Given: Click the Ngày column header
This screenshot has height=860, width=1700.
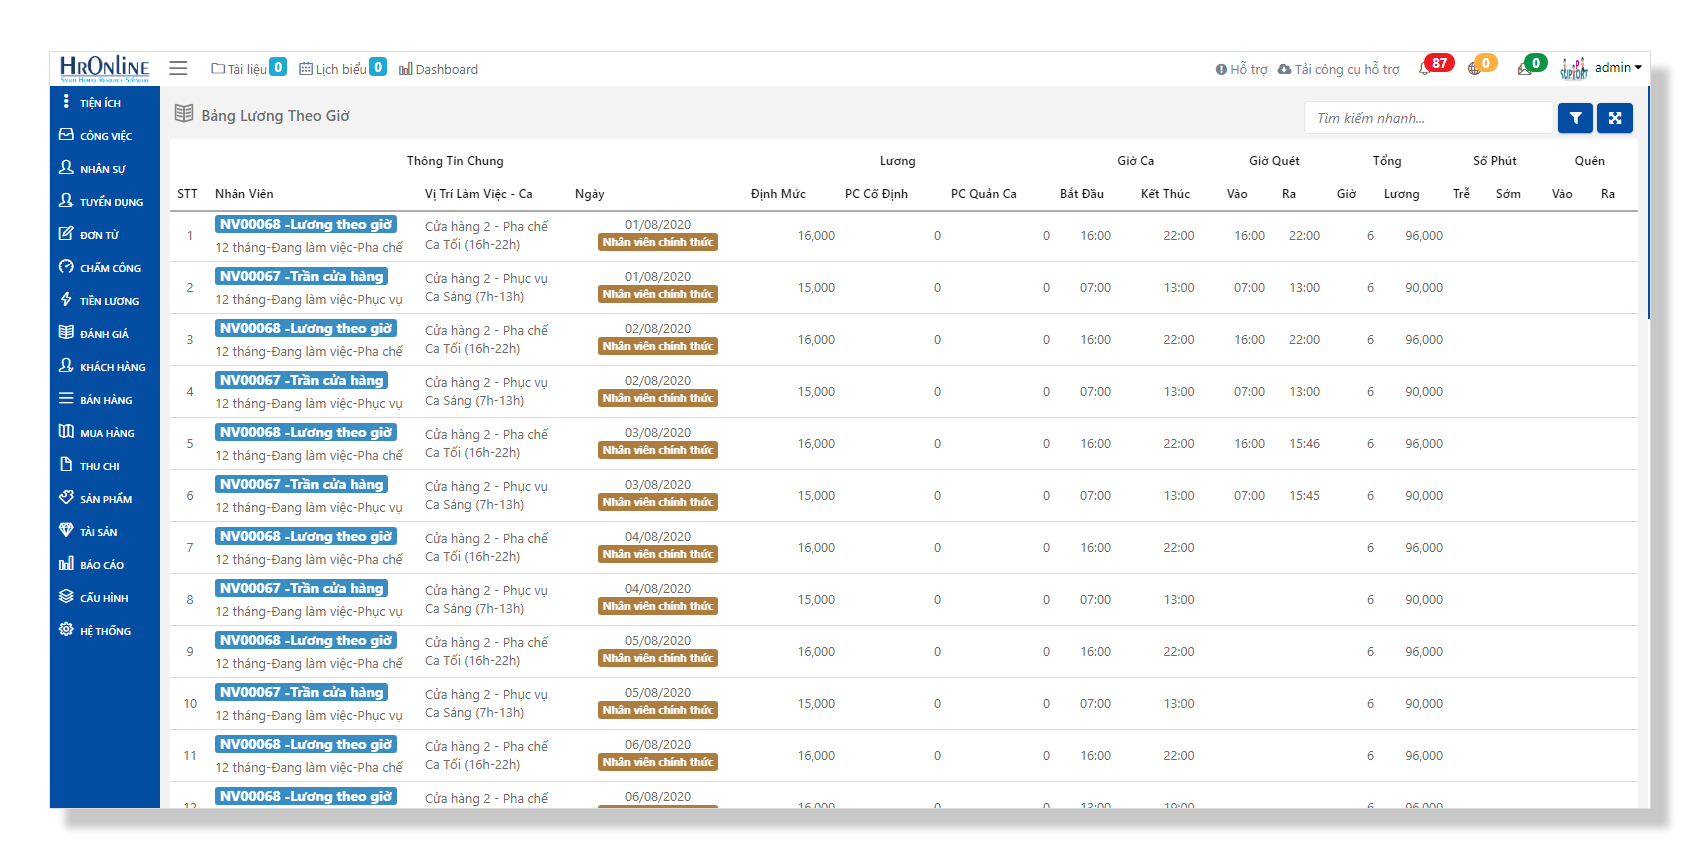Looking at the screenshot, I should [x=590, y=194].
